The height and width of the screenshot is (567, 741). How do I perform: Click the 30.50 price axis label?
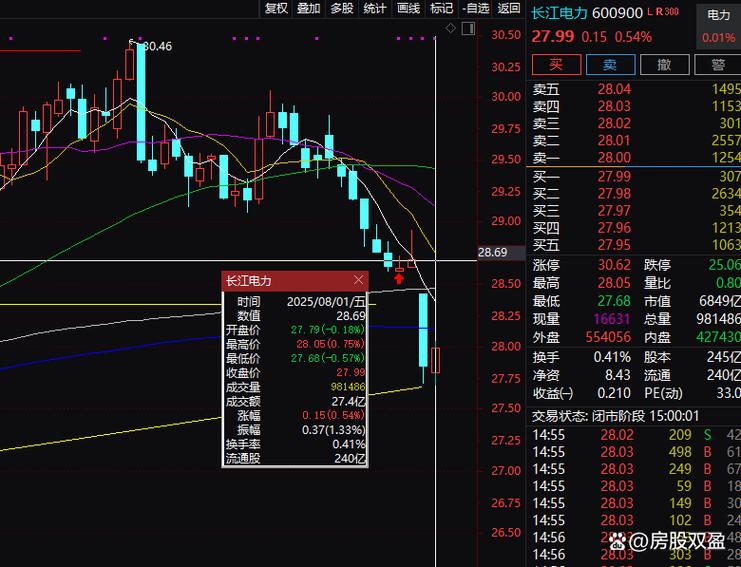coord(506,35)
